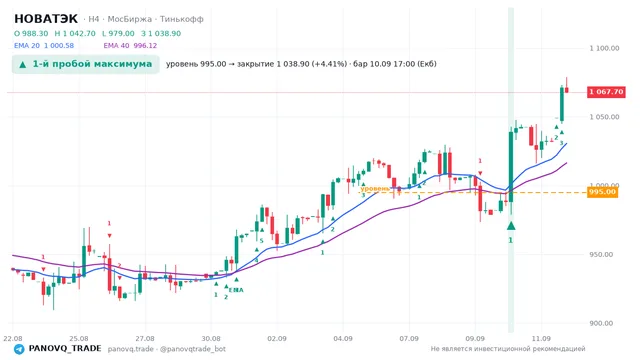The image size is (640, 360).
Task: Click the orange 995.00 level price label
Action: tap(602, 192)
